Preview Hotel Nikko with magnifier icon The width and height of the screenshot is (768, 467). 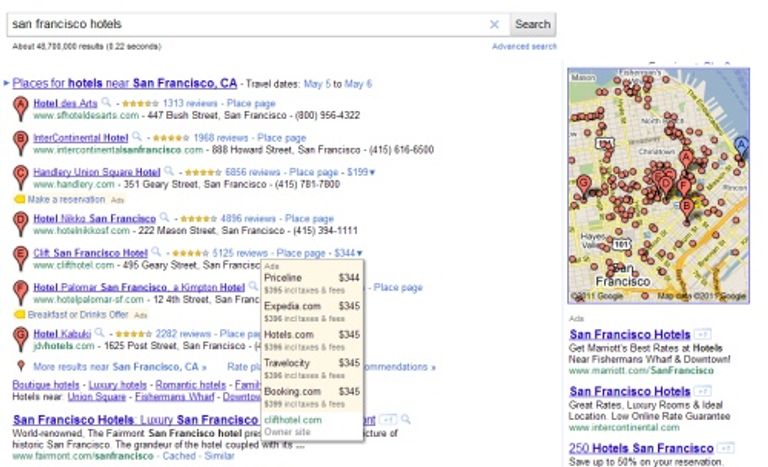pos(165,218)
